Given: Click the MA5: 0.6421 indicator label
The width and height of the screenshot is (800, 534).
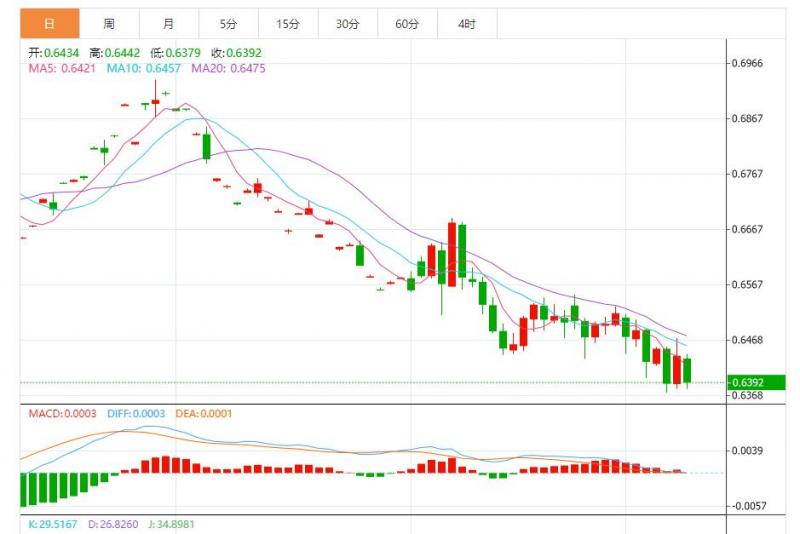Looking at the screenshot, I should (62, 68).
